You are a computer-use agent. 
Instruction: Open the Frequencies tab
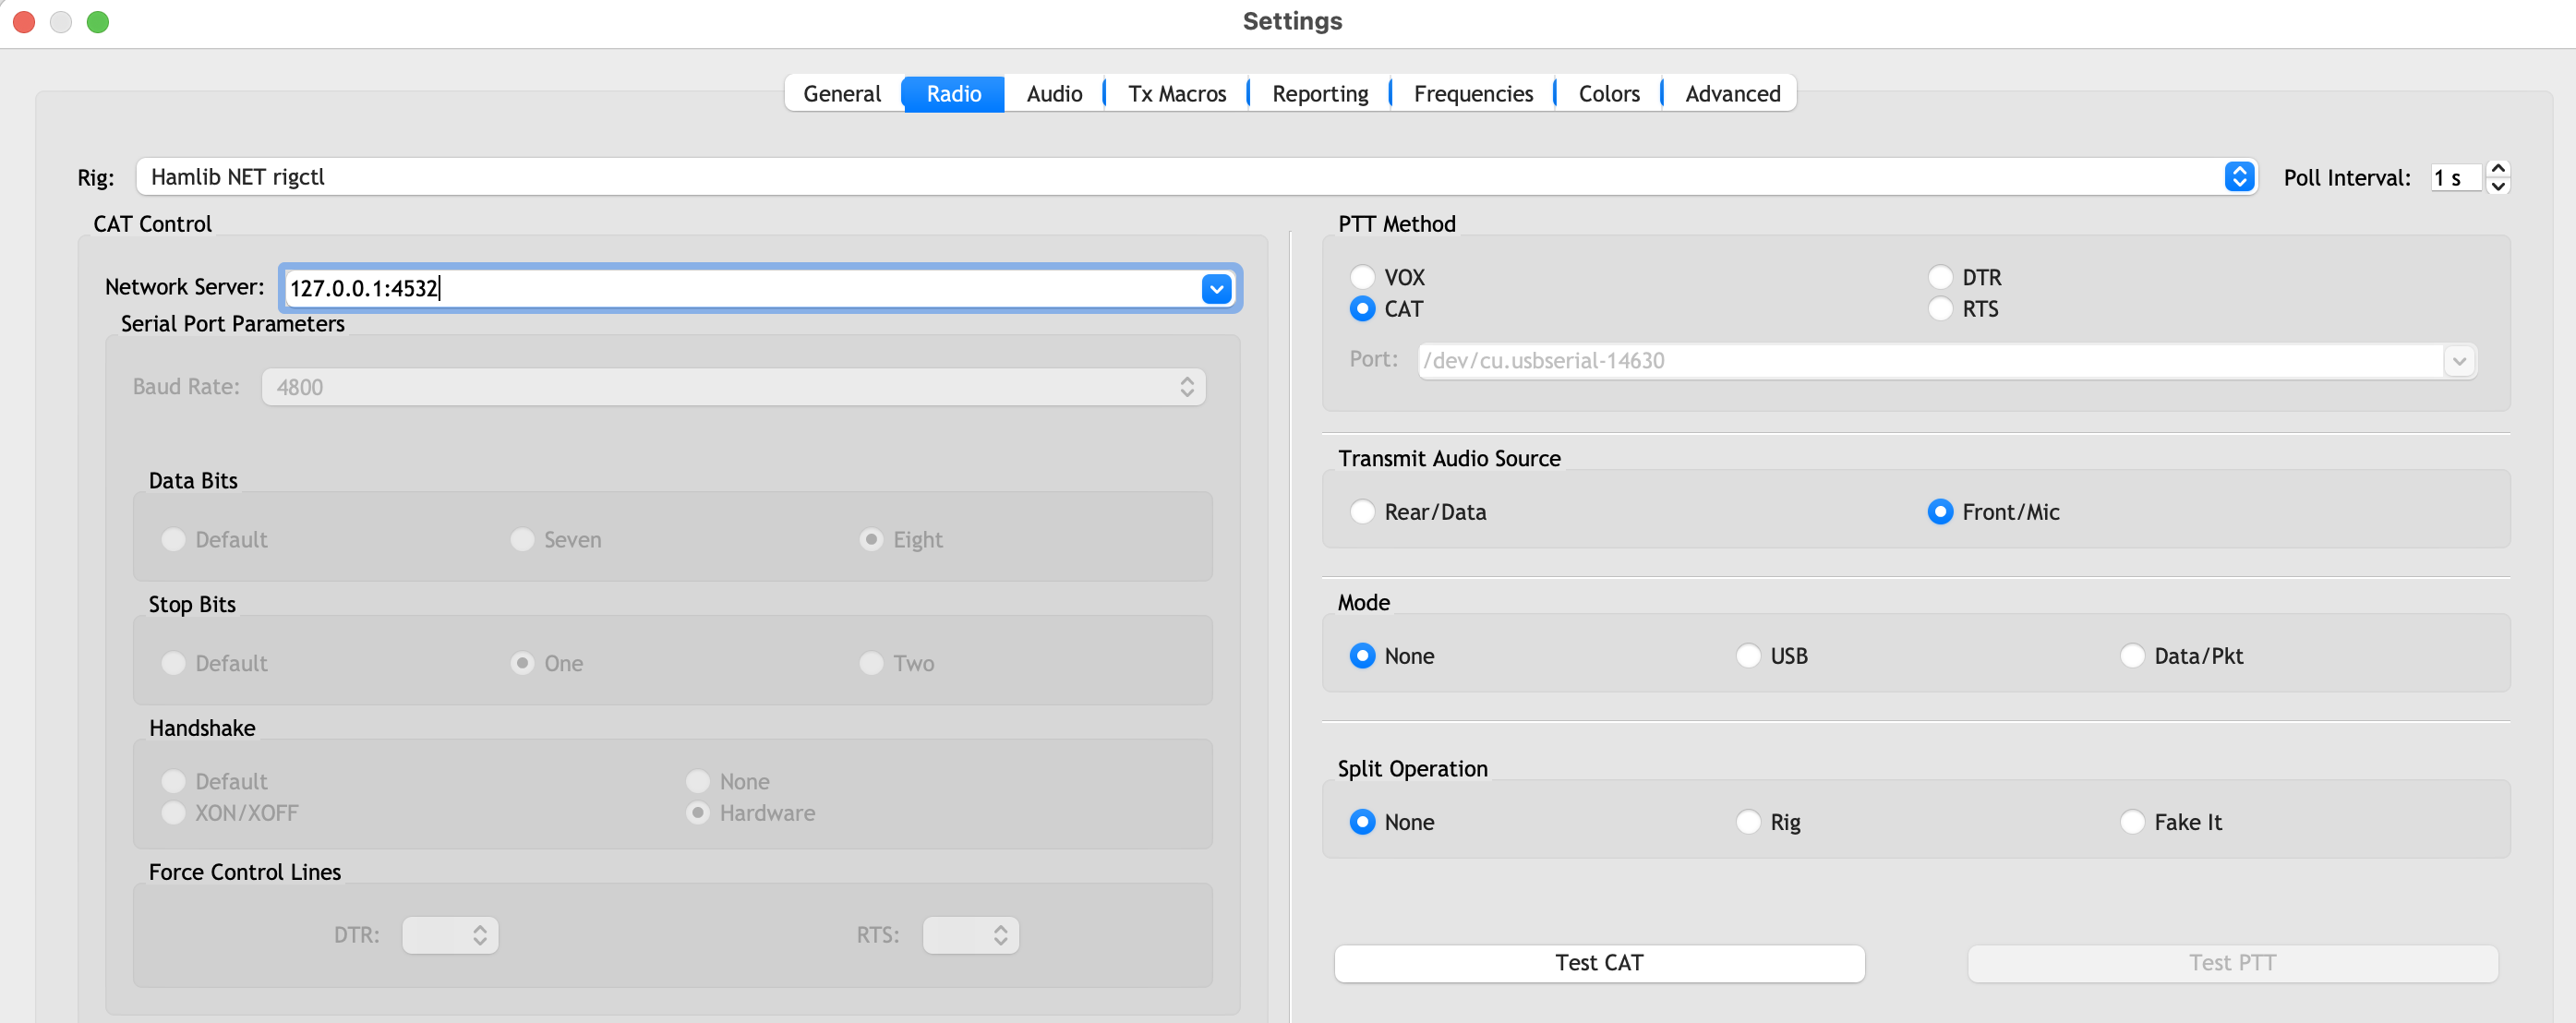(1473, 94)
